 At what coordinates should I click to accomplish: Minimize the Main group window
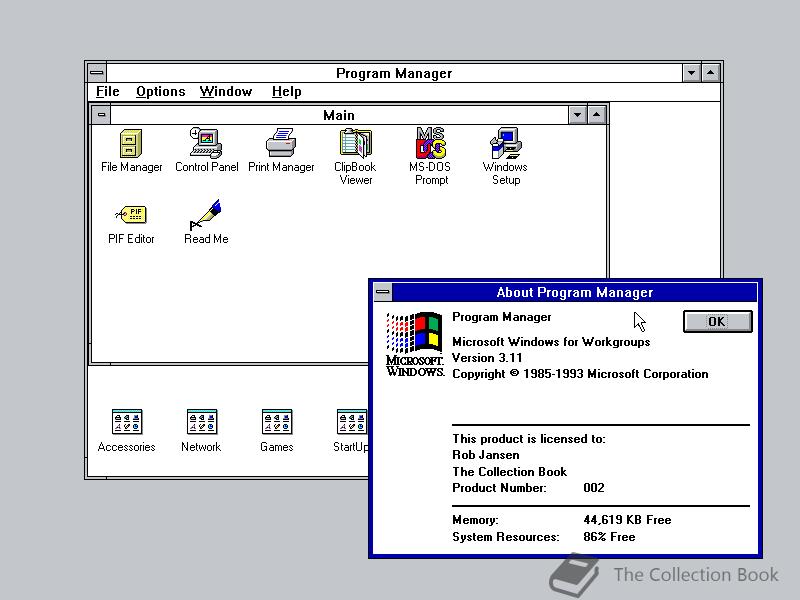pyautogui.click(x=577, y=115)
